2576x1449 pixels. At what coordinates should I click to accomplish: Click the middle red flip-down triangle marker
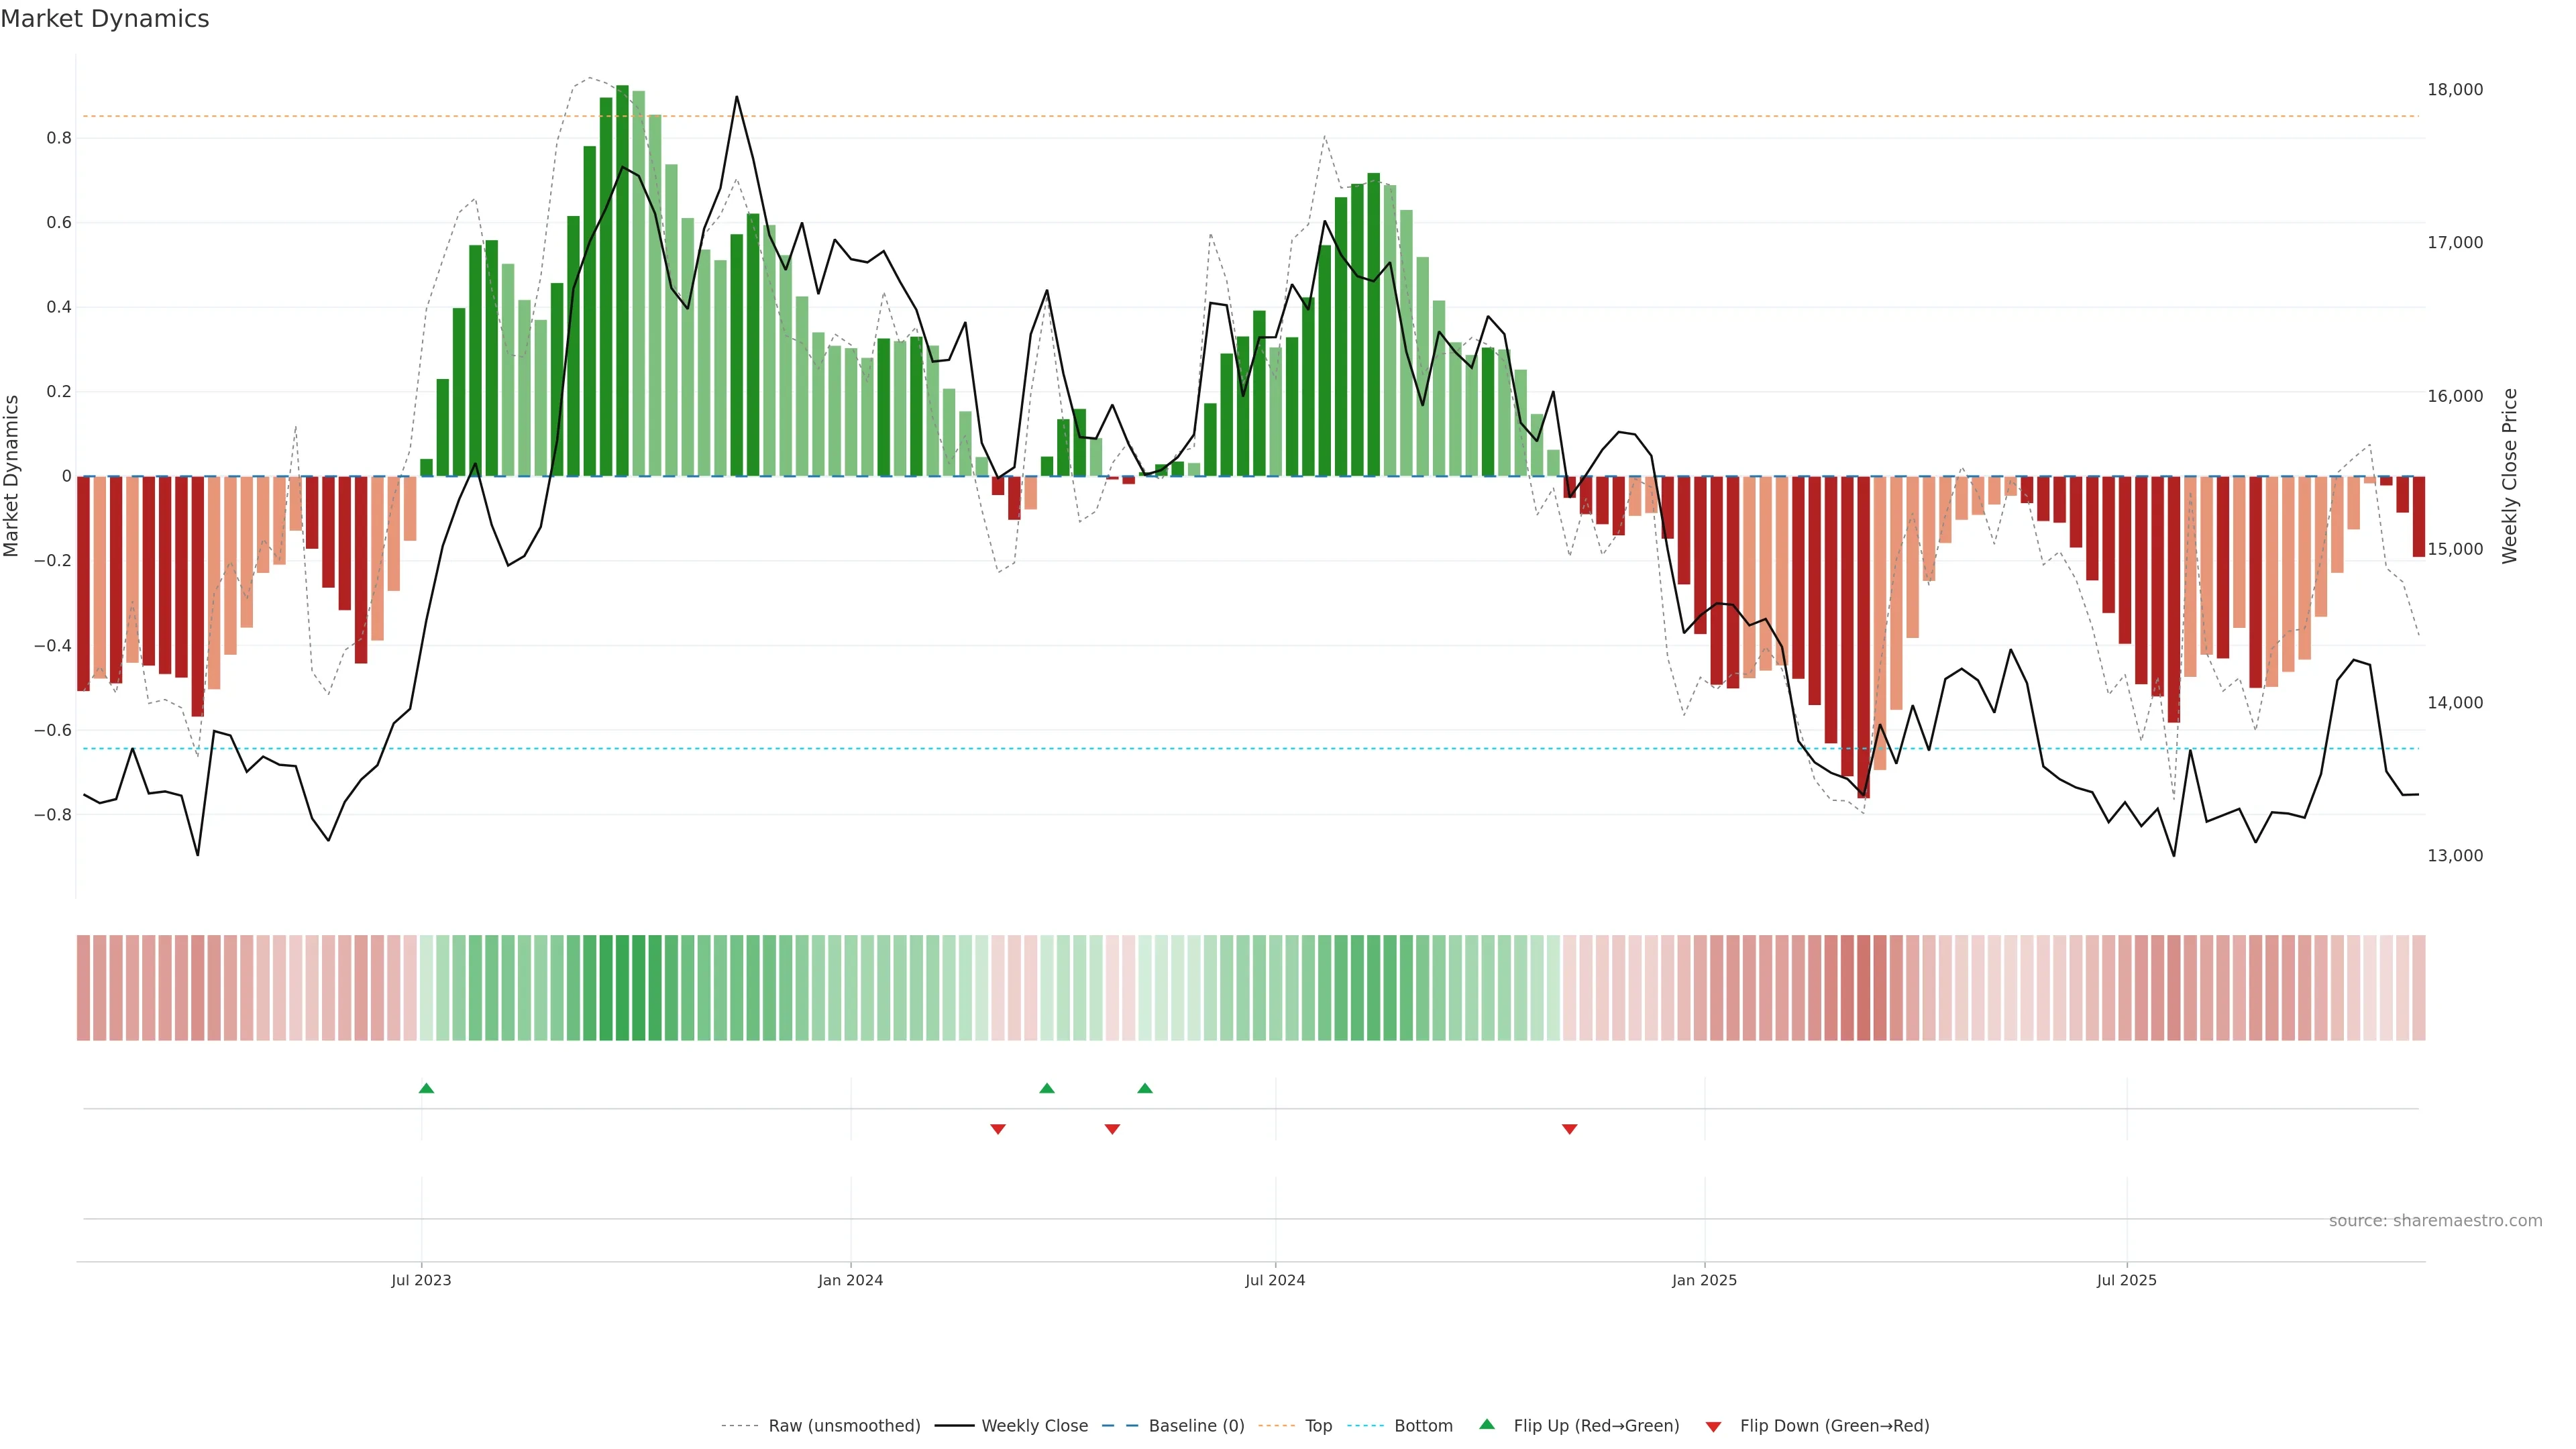point(1112,1129)
